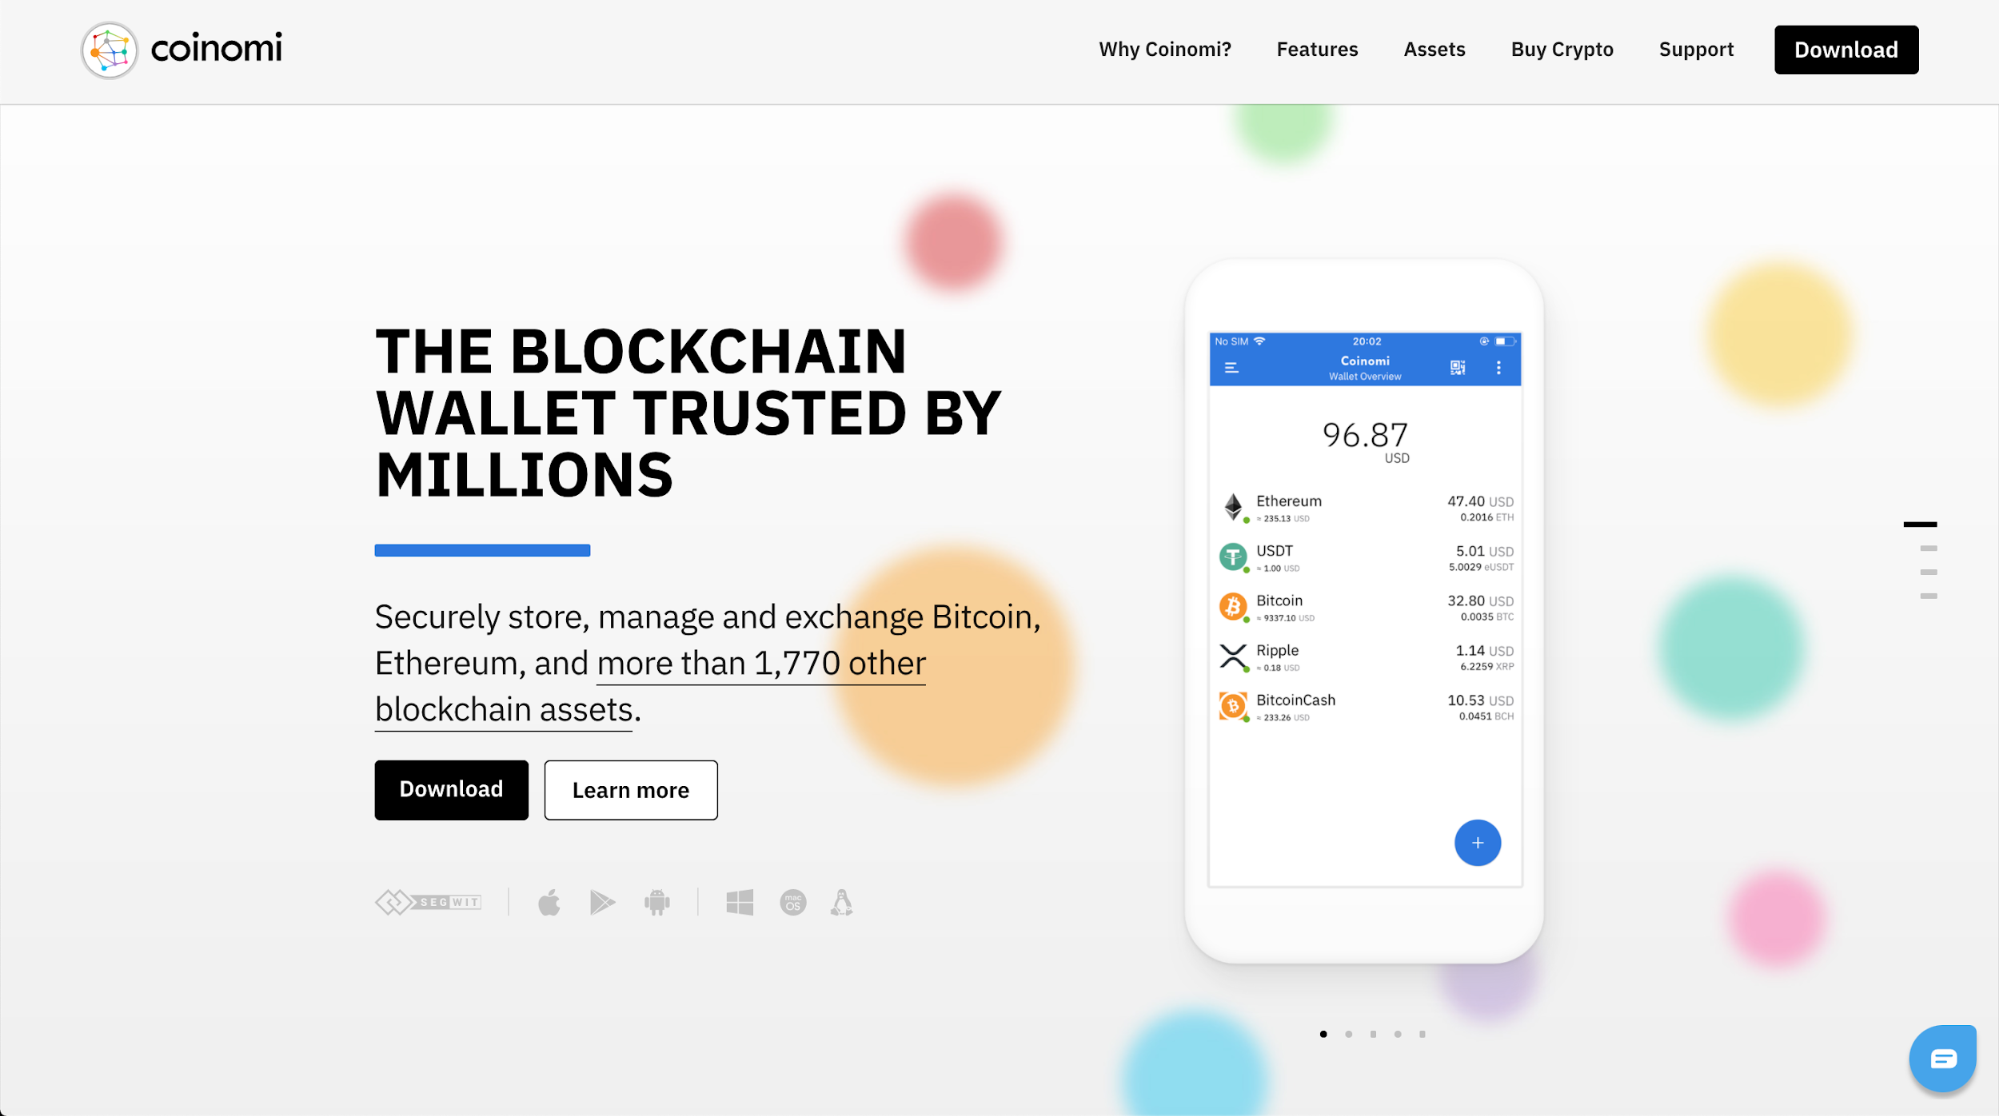This screenshot has width=1999, height=1117.
Task: Open the Features menu item
Action: [1317, 48]
